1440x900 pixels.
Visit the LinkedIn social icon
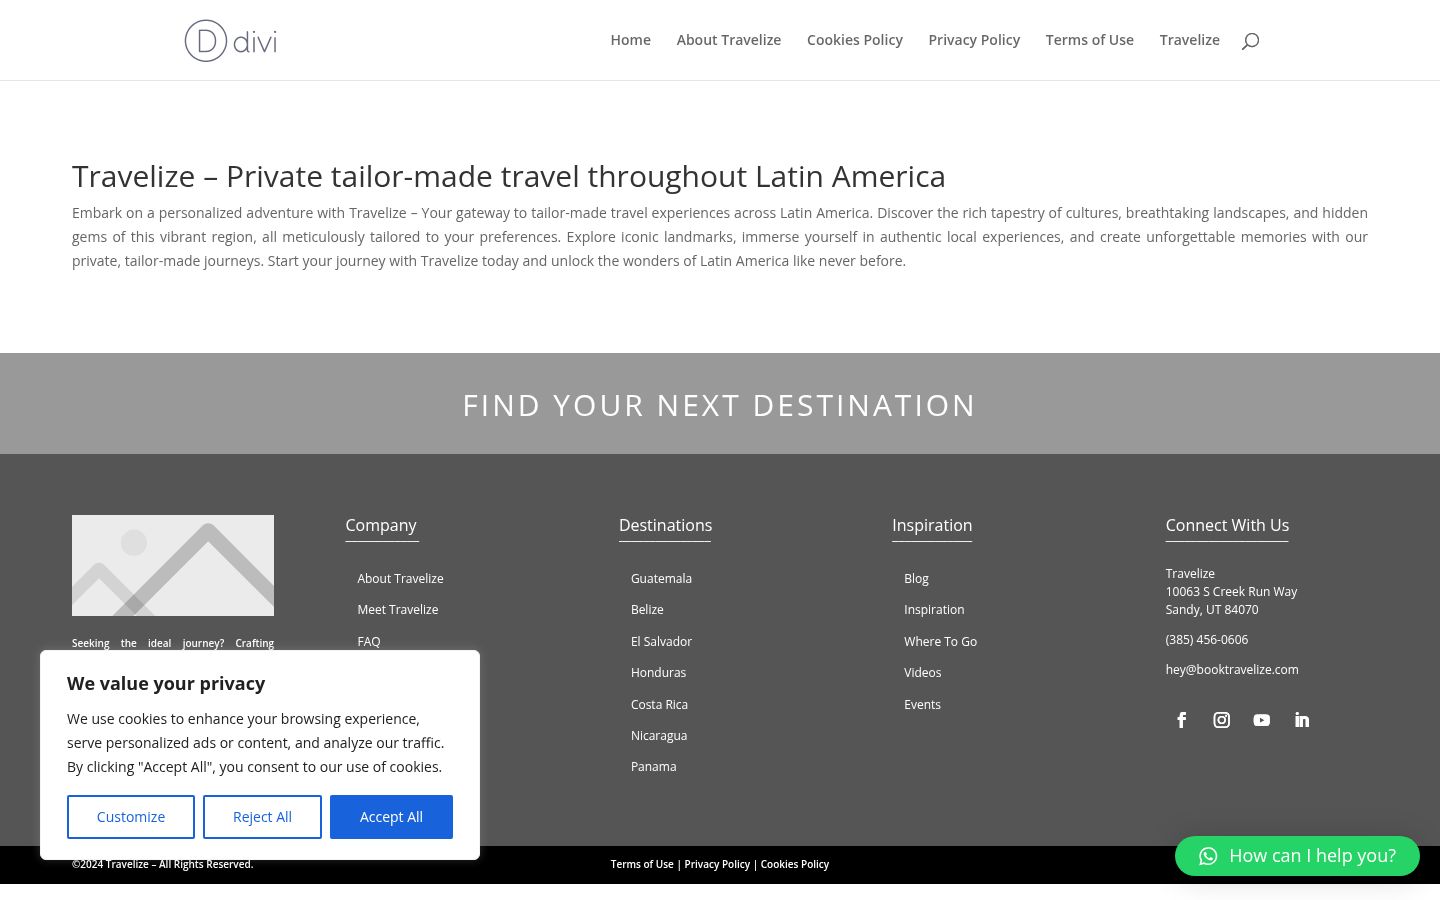[1302, 720]
